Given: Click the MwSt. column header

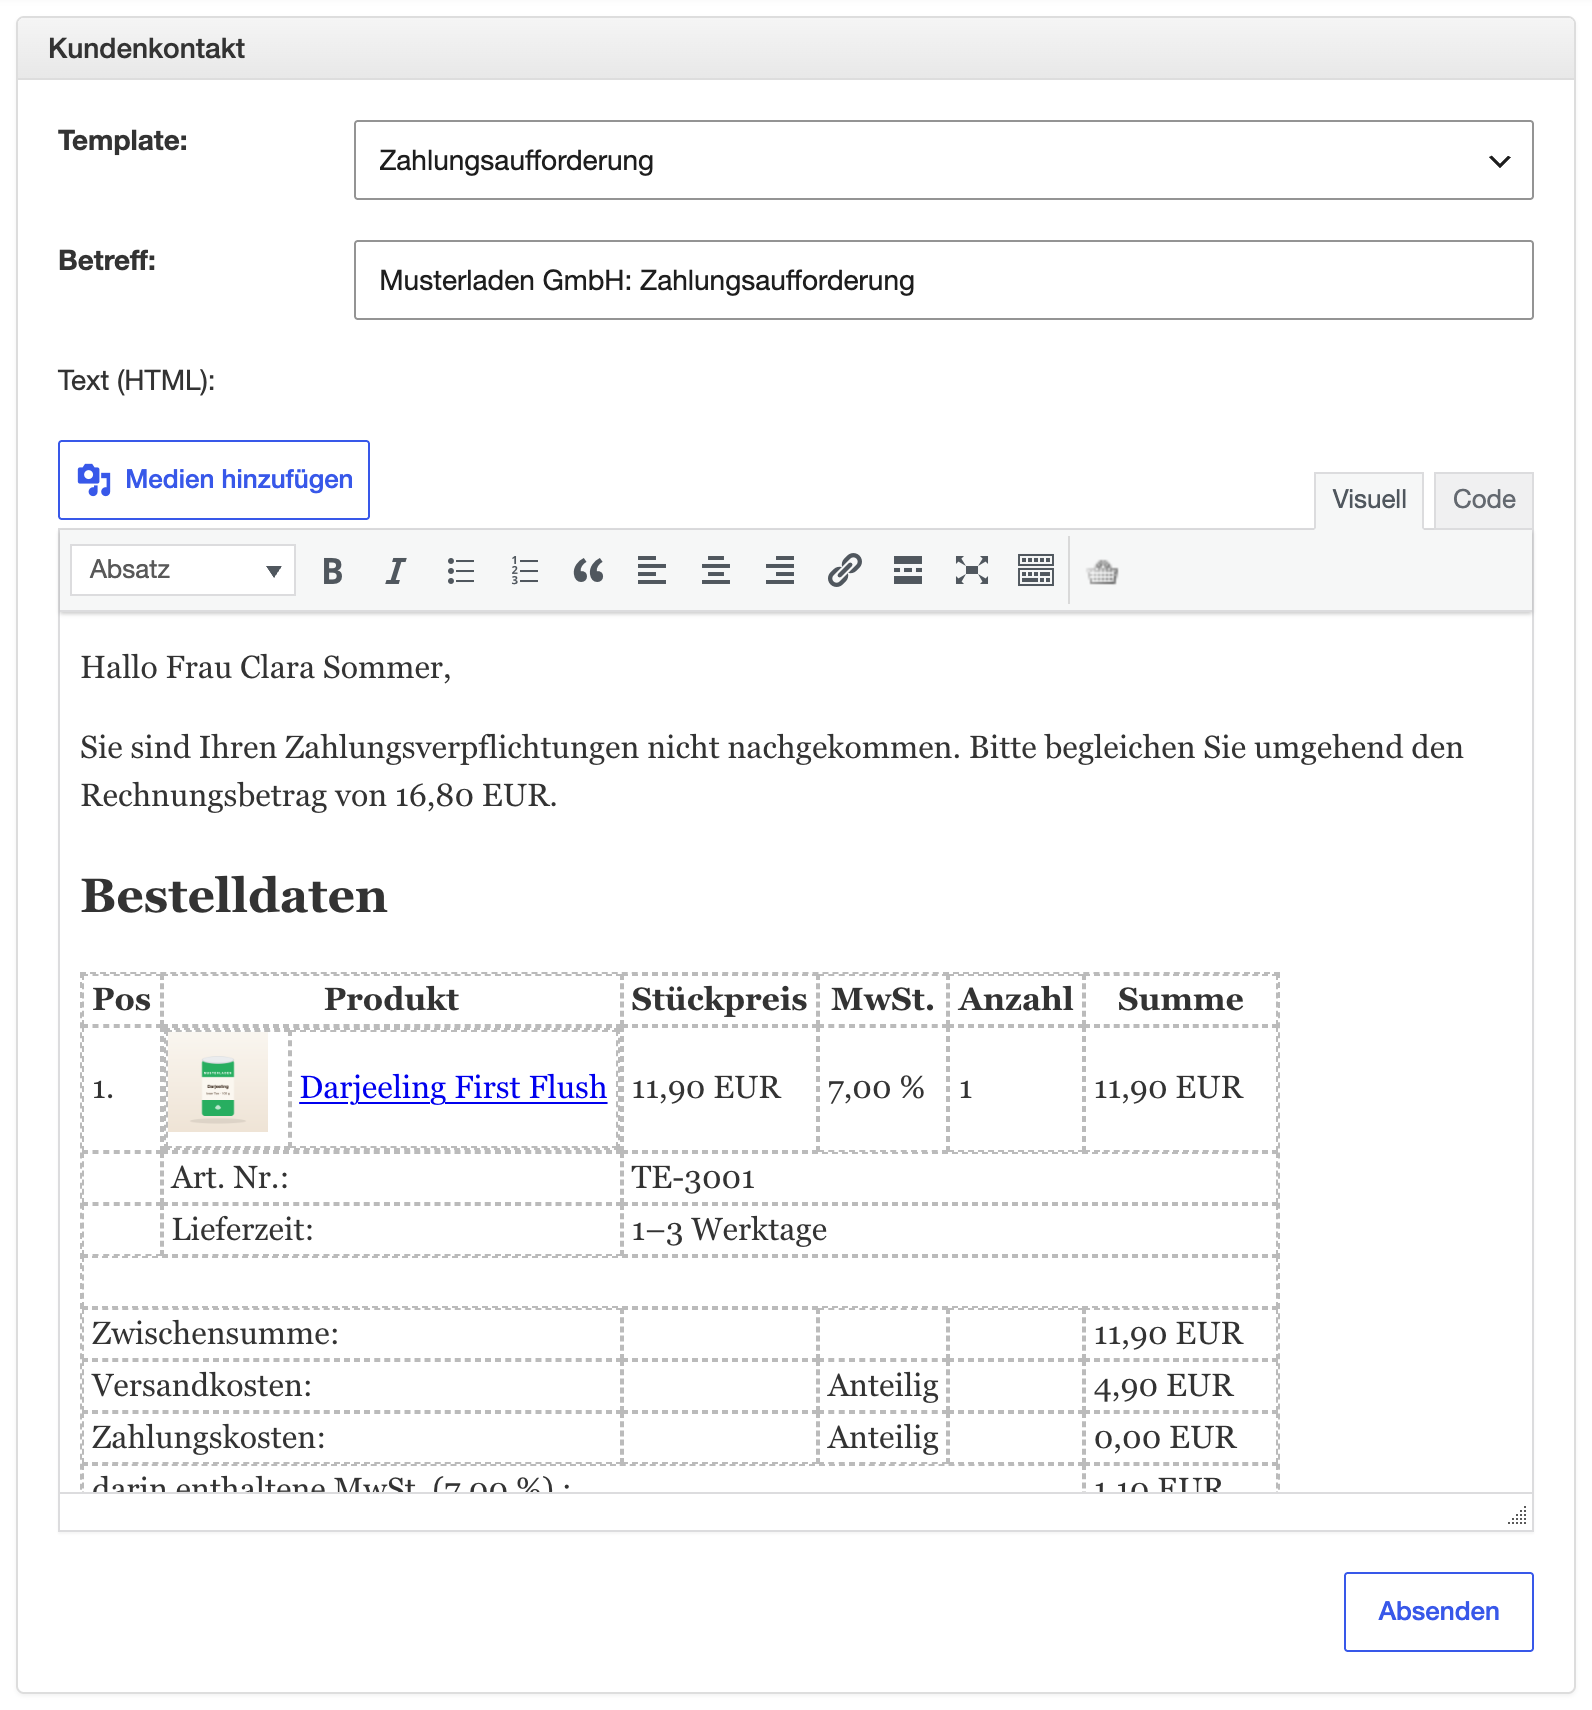Looking at the screenshot, I should coord(883,999).
